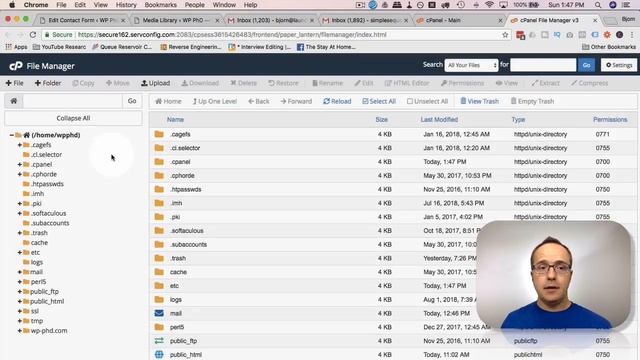Click Unselect All files

tap(427, 101)
